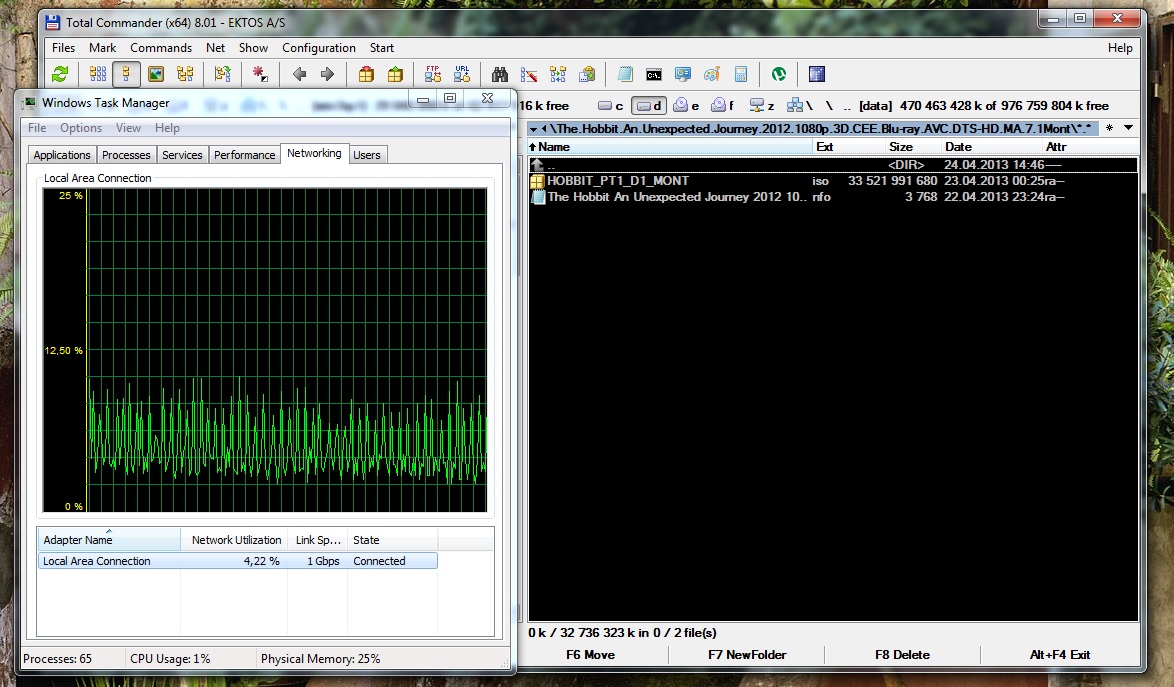Viewport: 1174px width, 687px height.
Task: Sort files by Name column header
Action: tap(671, 147)
